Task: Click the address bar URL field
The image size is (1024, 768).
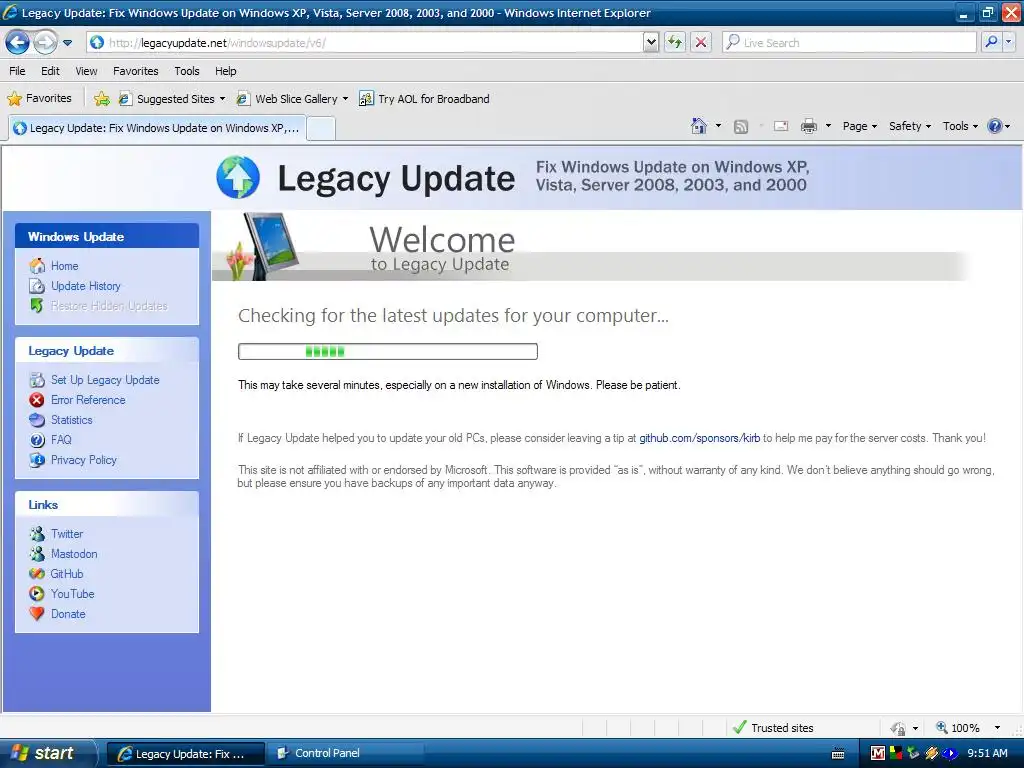Action: (364, 43)
